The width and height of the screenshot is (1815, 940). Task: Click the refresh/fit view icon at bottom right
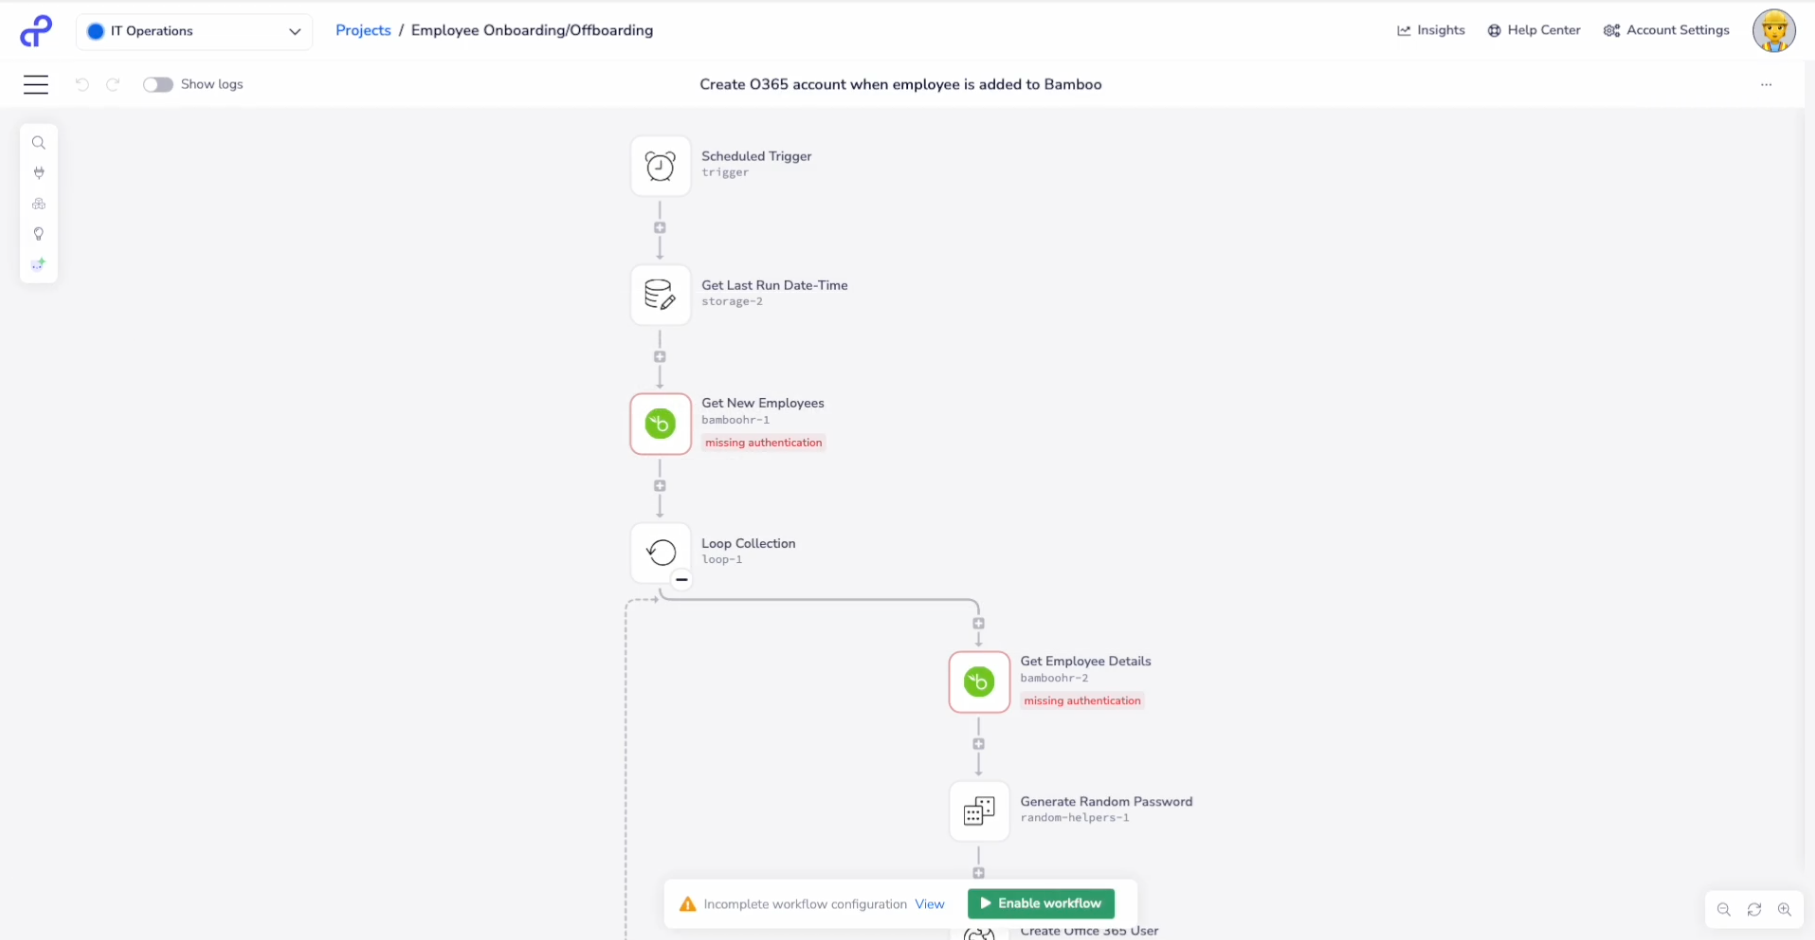pos(1754,909)
